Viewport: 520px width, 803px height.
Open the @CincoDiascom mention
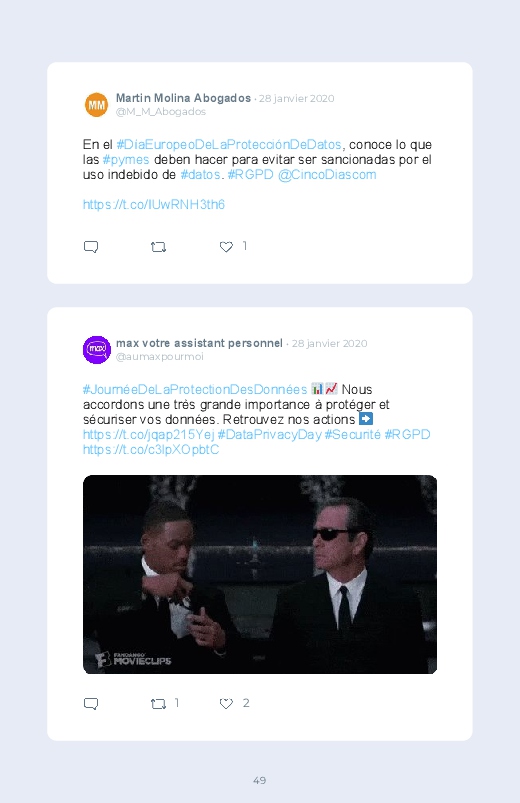pos(327,175)
